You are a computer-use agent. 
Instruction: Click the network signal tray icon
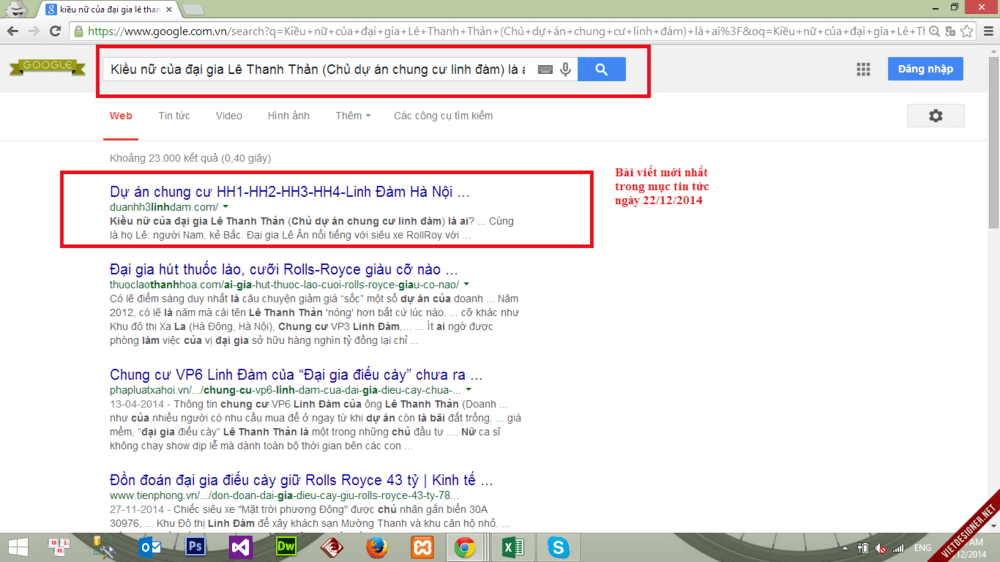(x=898, y=548)
